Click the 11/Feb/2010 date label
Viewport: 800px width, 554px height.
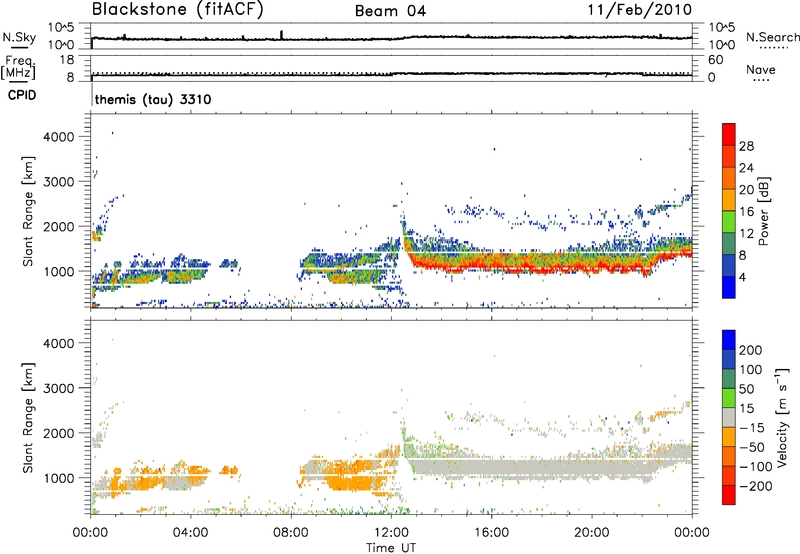pos(640,10)
